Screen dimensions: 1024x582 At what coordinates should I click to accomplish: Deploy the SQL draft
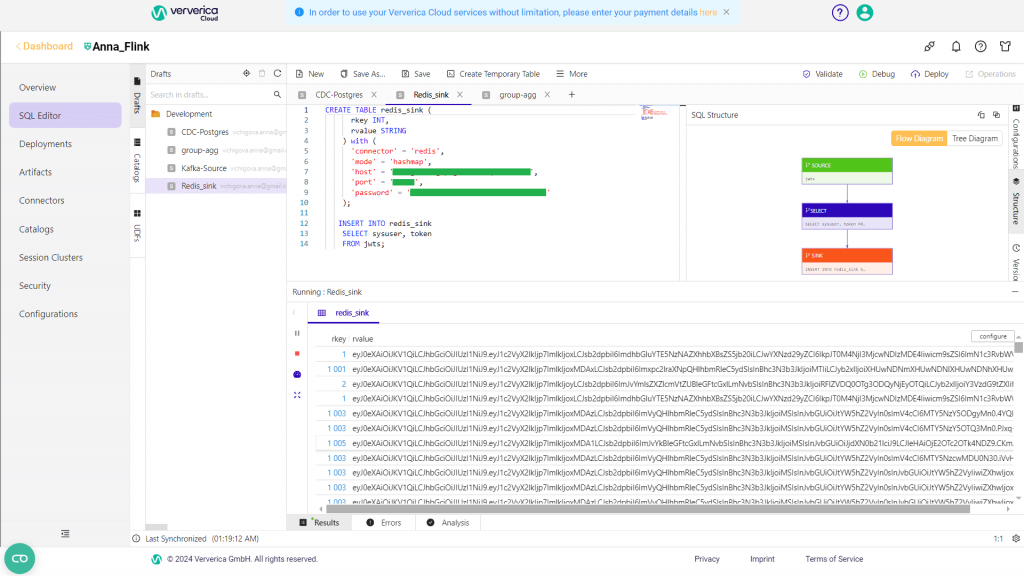pyautogui.click(x=929, y=74)
